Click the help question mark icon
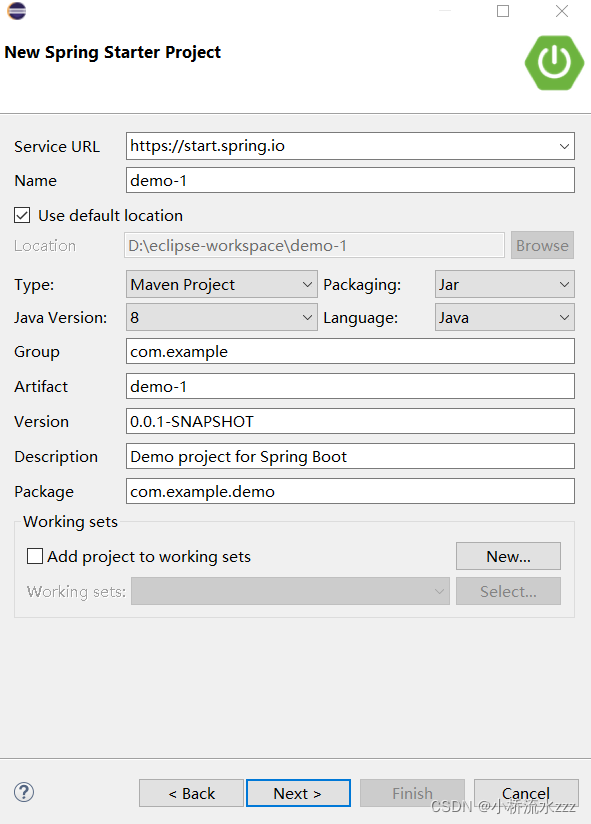The width and height of the screenshot is (591, 824). tap(24, 792)
